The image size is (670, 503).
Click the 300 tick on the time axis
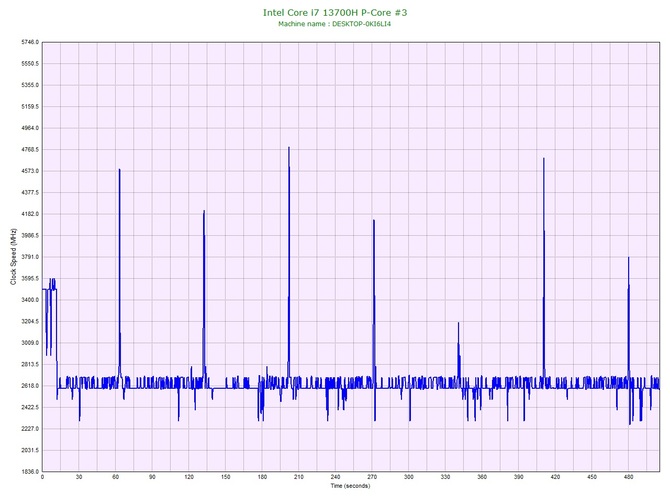click(x=409, y=477)
